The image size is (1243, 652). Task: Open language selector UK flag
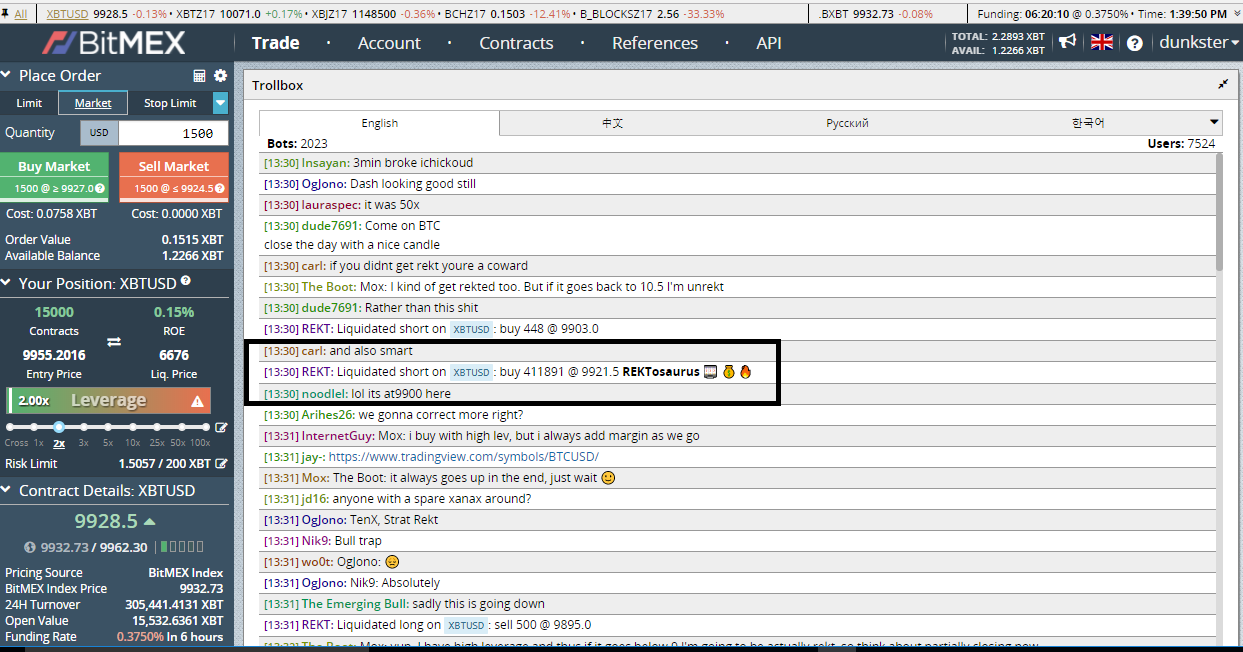coord(1102,42)
